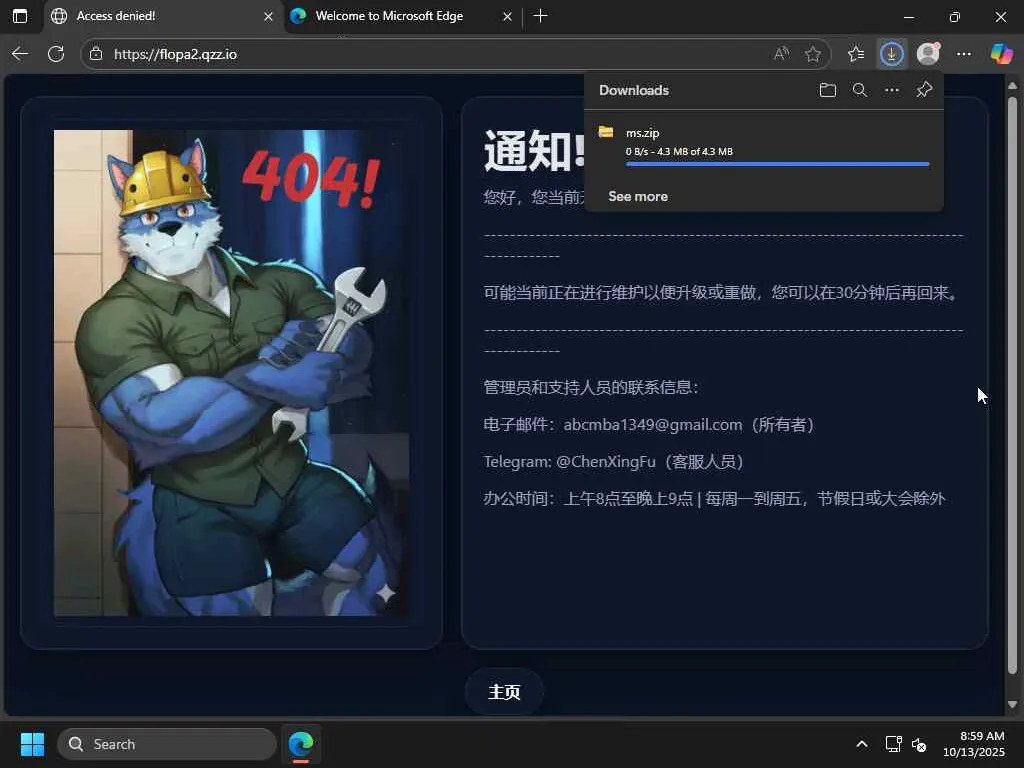1024x768 pixels.
Task: Search downloads with magnifier icon
Action: point(860,90)
